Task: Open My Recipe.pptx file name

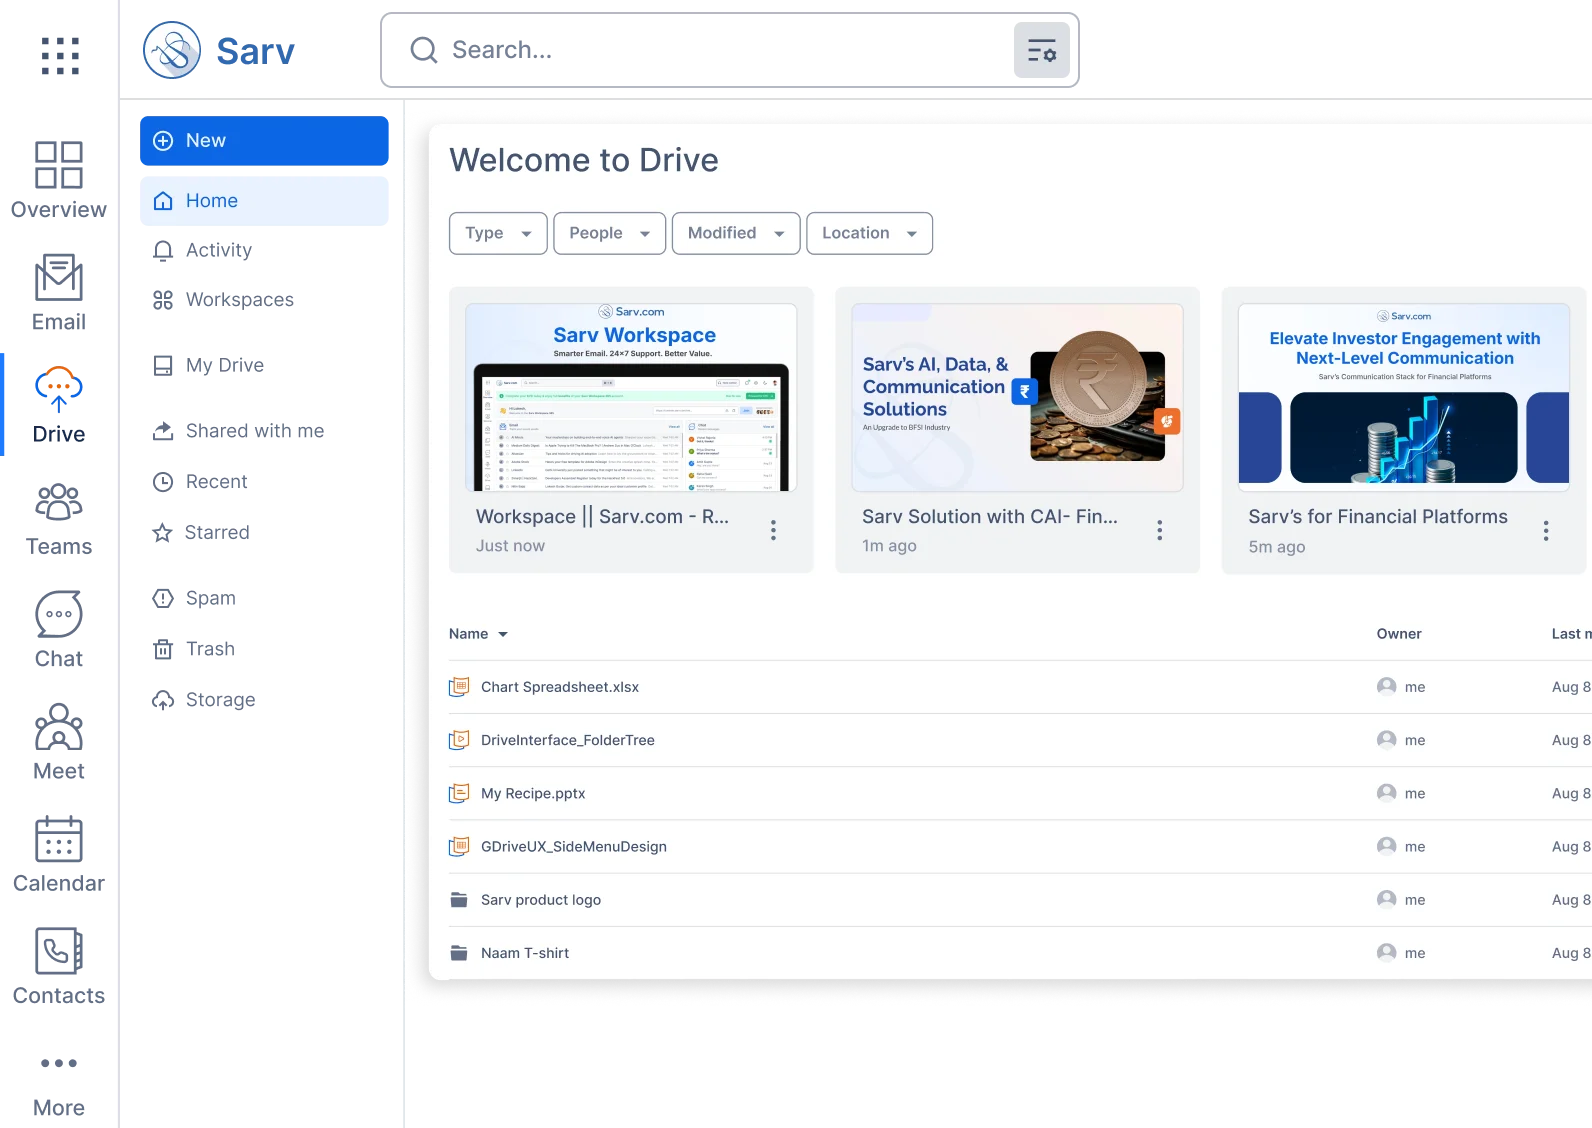Action: pyautogui.click(x=533, y=793)
